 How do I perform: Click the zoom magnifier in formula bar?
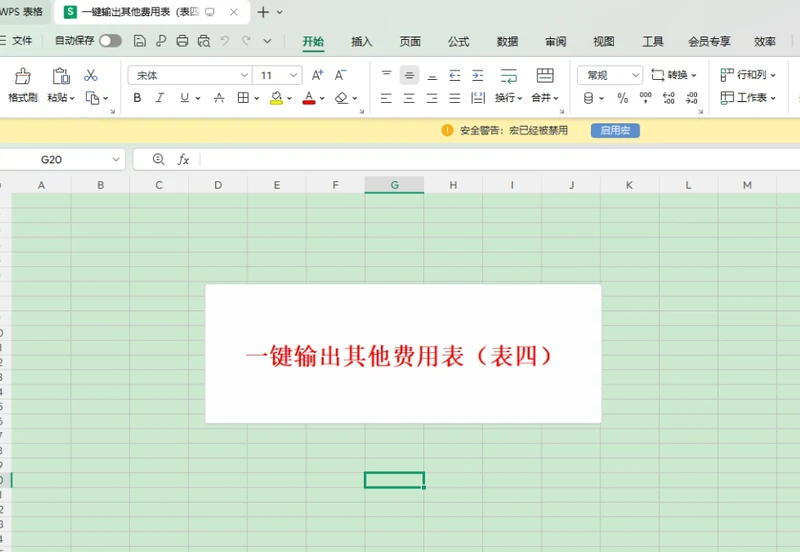click(159, 160)
